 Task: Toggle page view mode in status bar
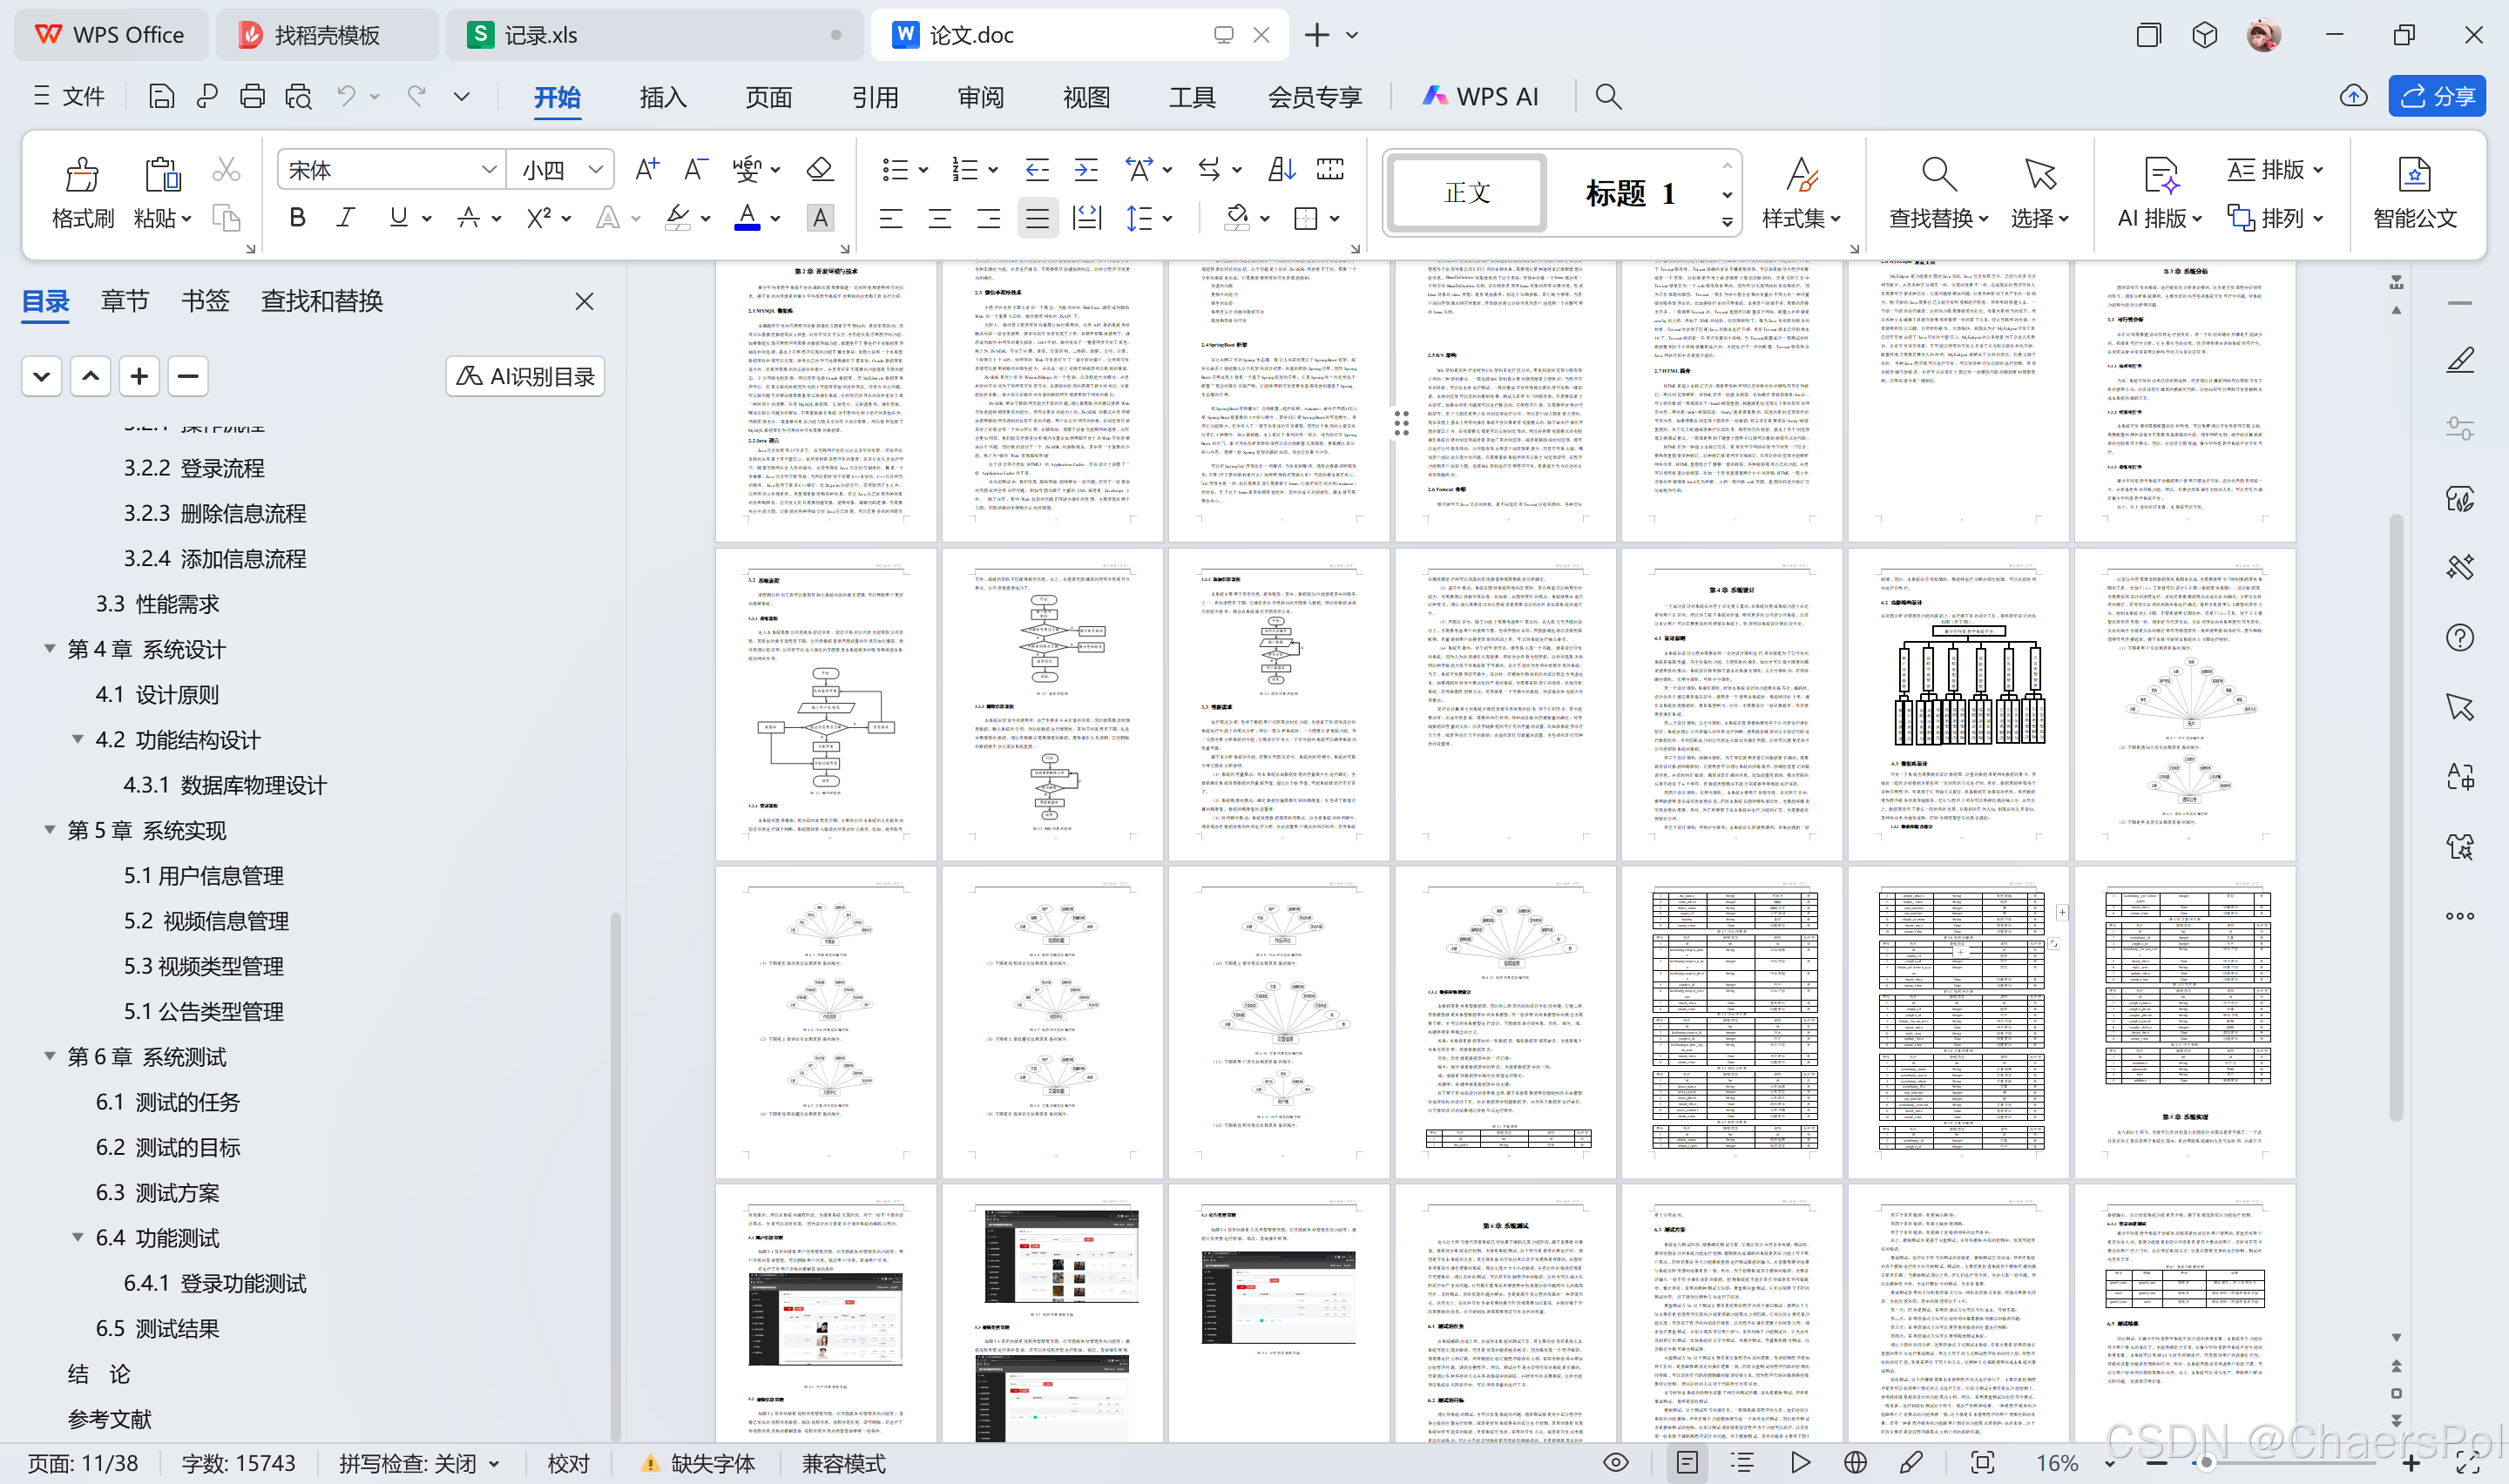tap(1687, 1463)
